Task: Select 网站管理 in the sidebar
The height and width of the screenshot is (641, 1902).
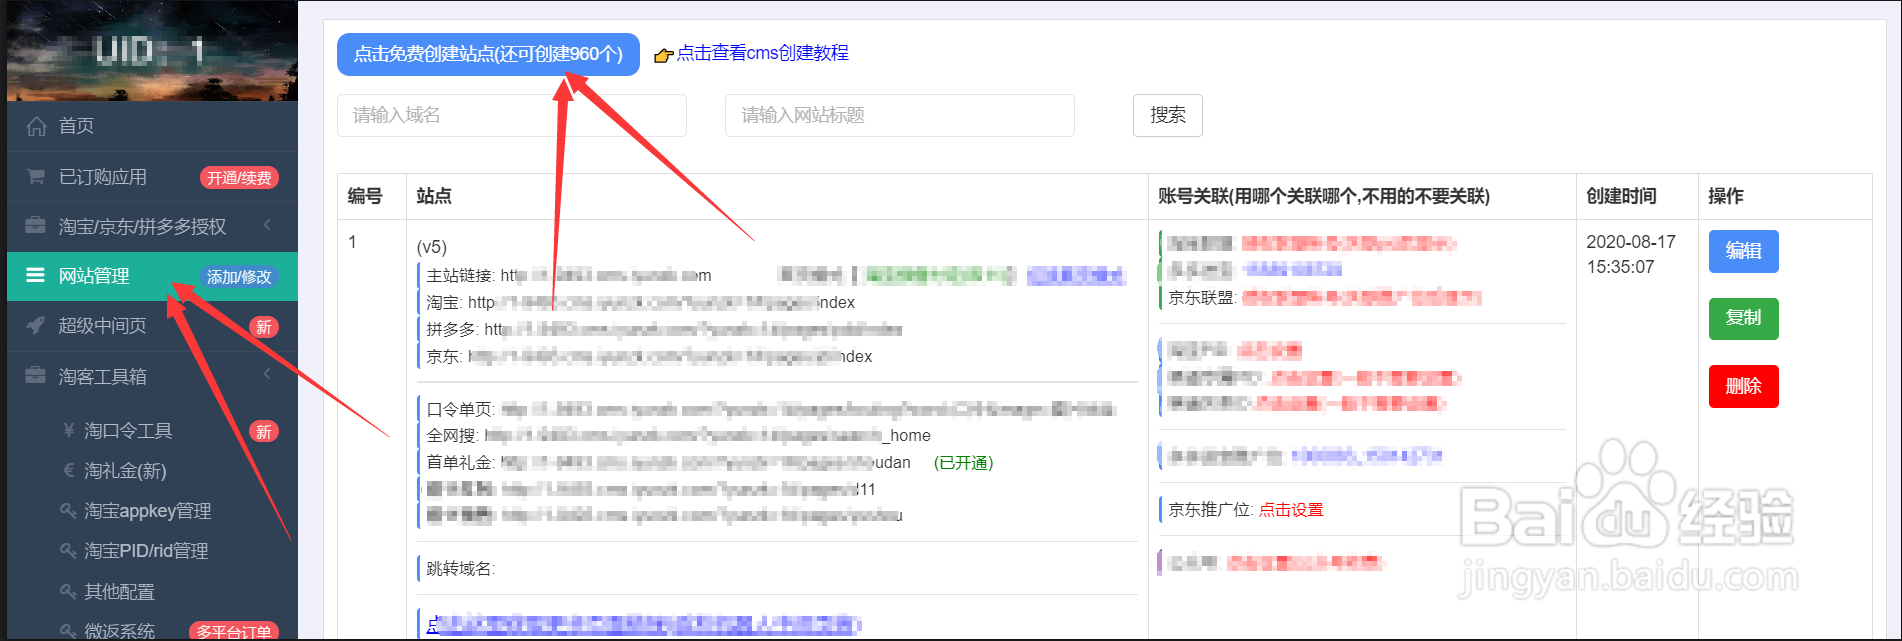Action: pyautogui.click(x=152, y=276)
